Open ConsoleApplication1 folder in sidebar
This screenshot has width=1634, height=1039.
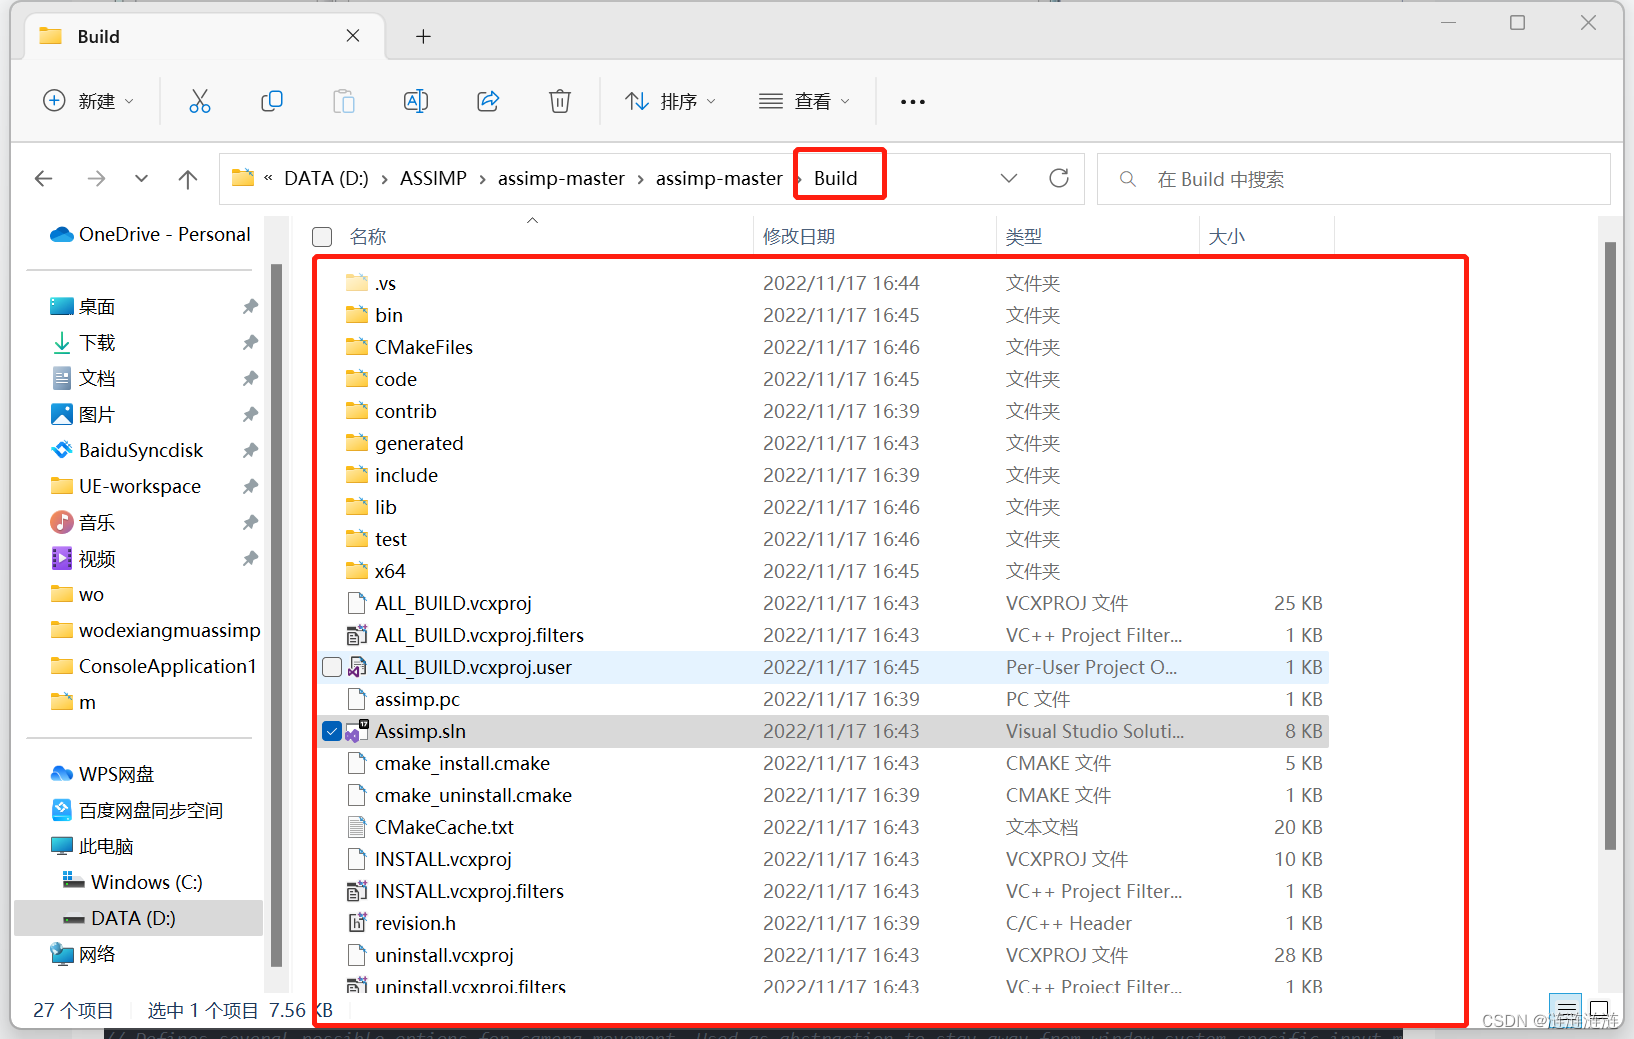(x=155, y=666)
